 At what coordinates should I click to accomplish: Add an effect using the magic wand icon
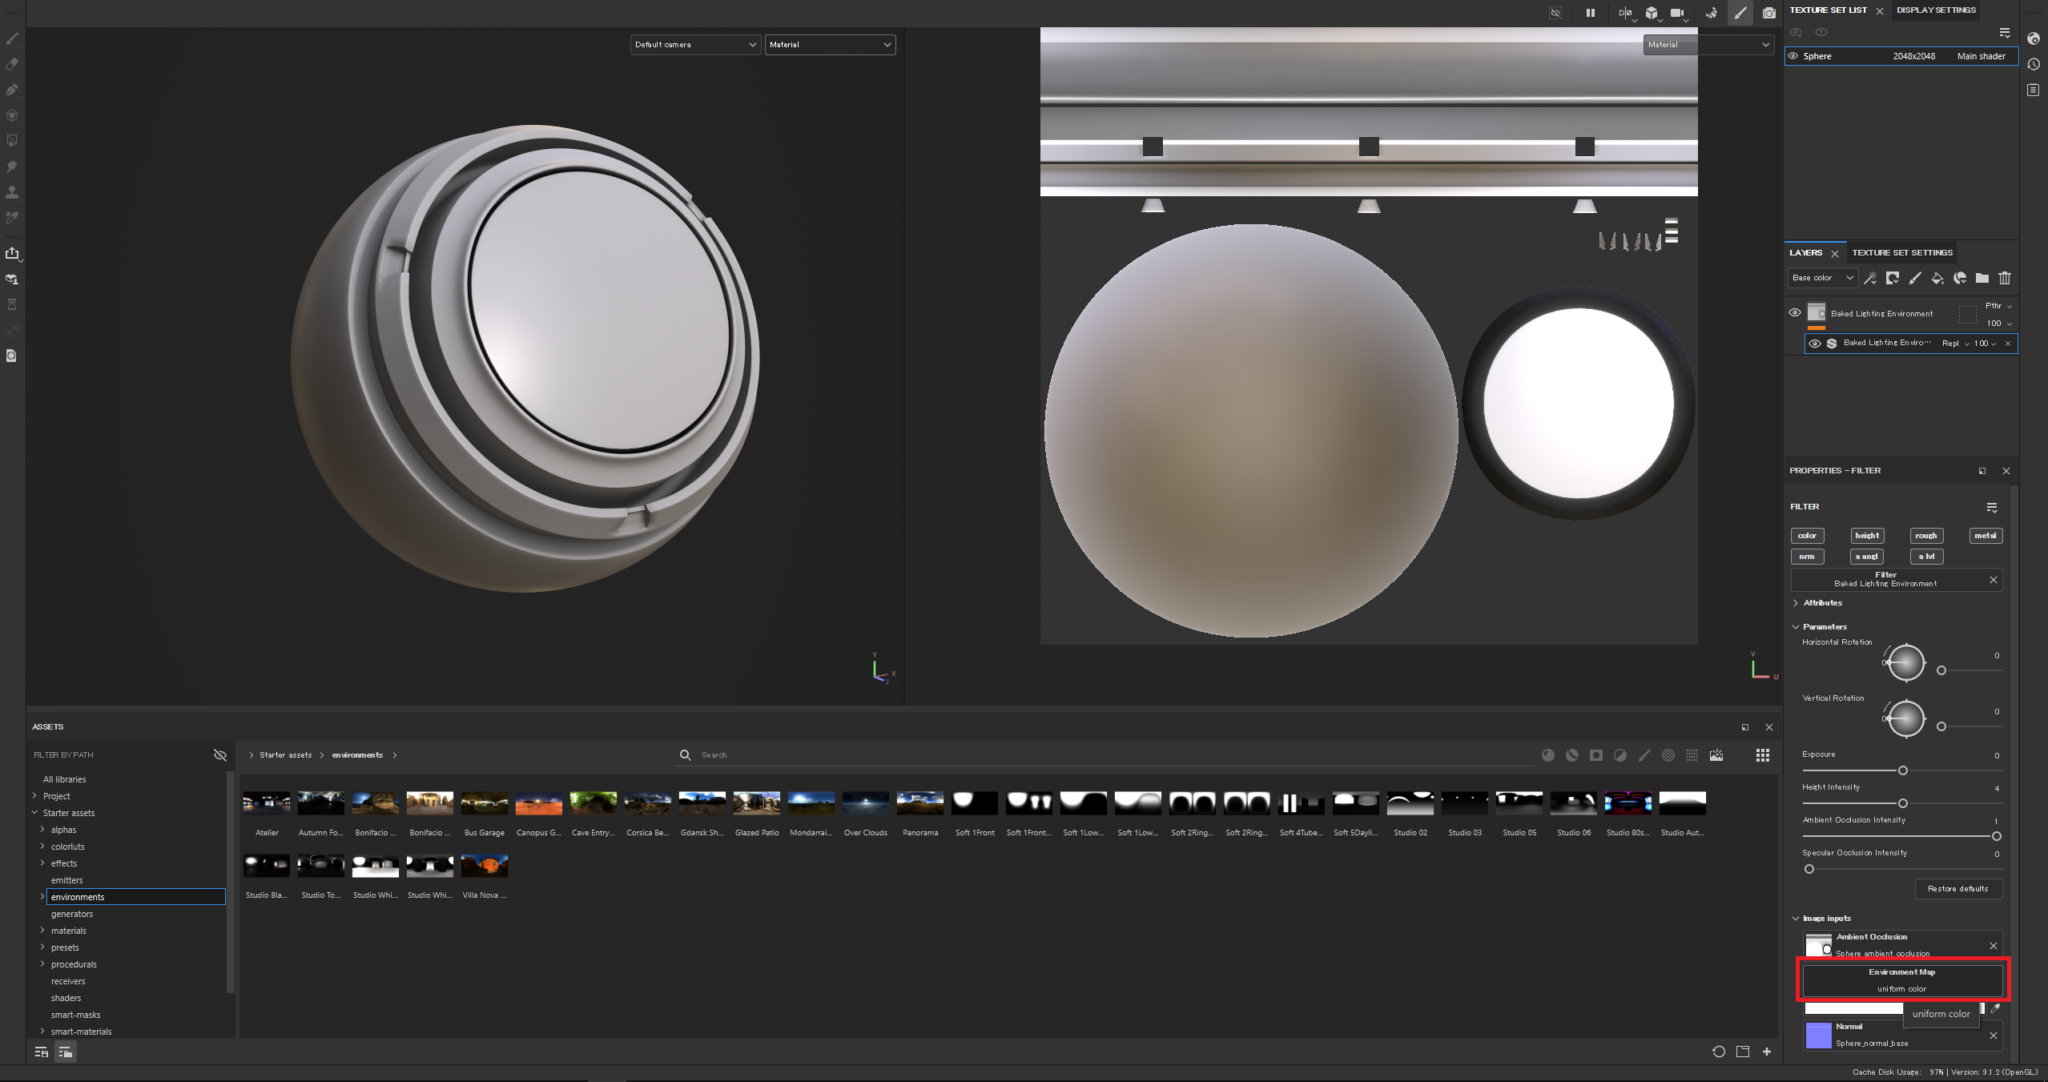pos(1870,278)
